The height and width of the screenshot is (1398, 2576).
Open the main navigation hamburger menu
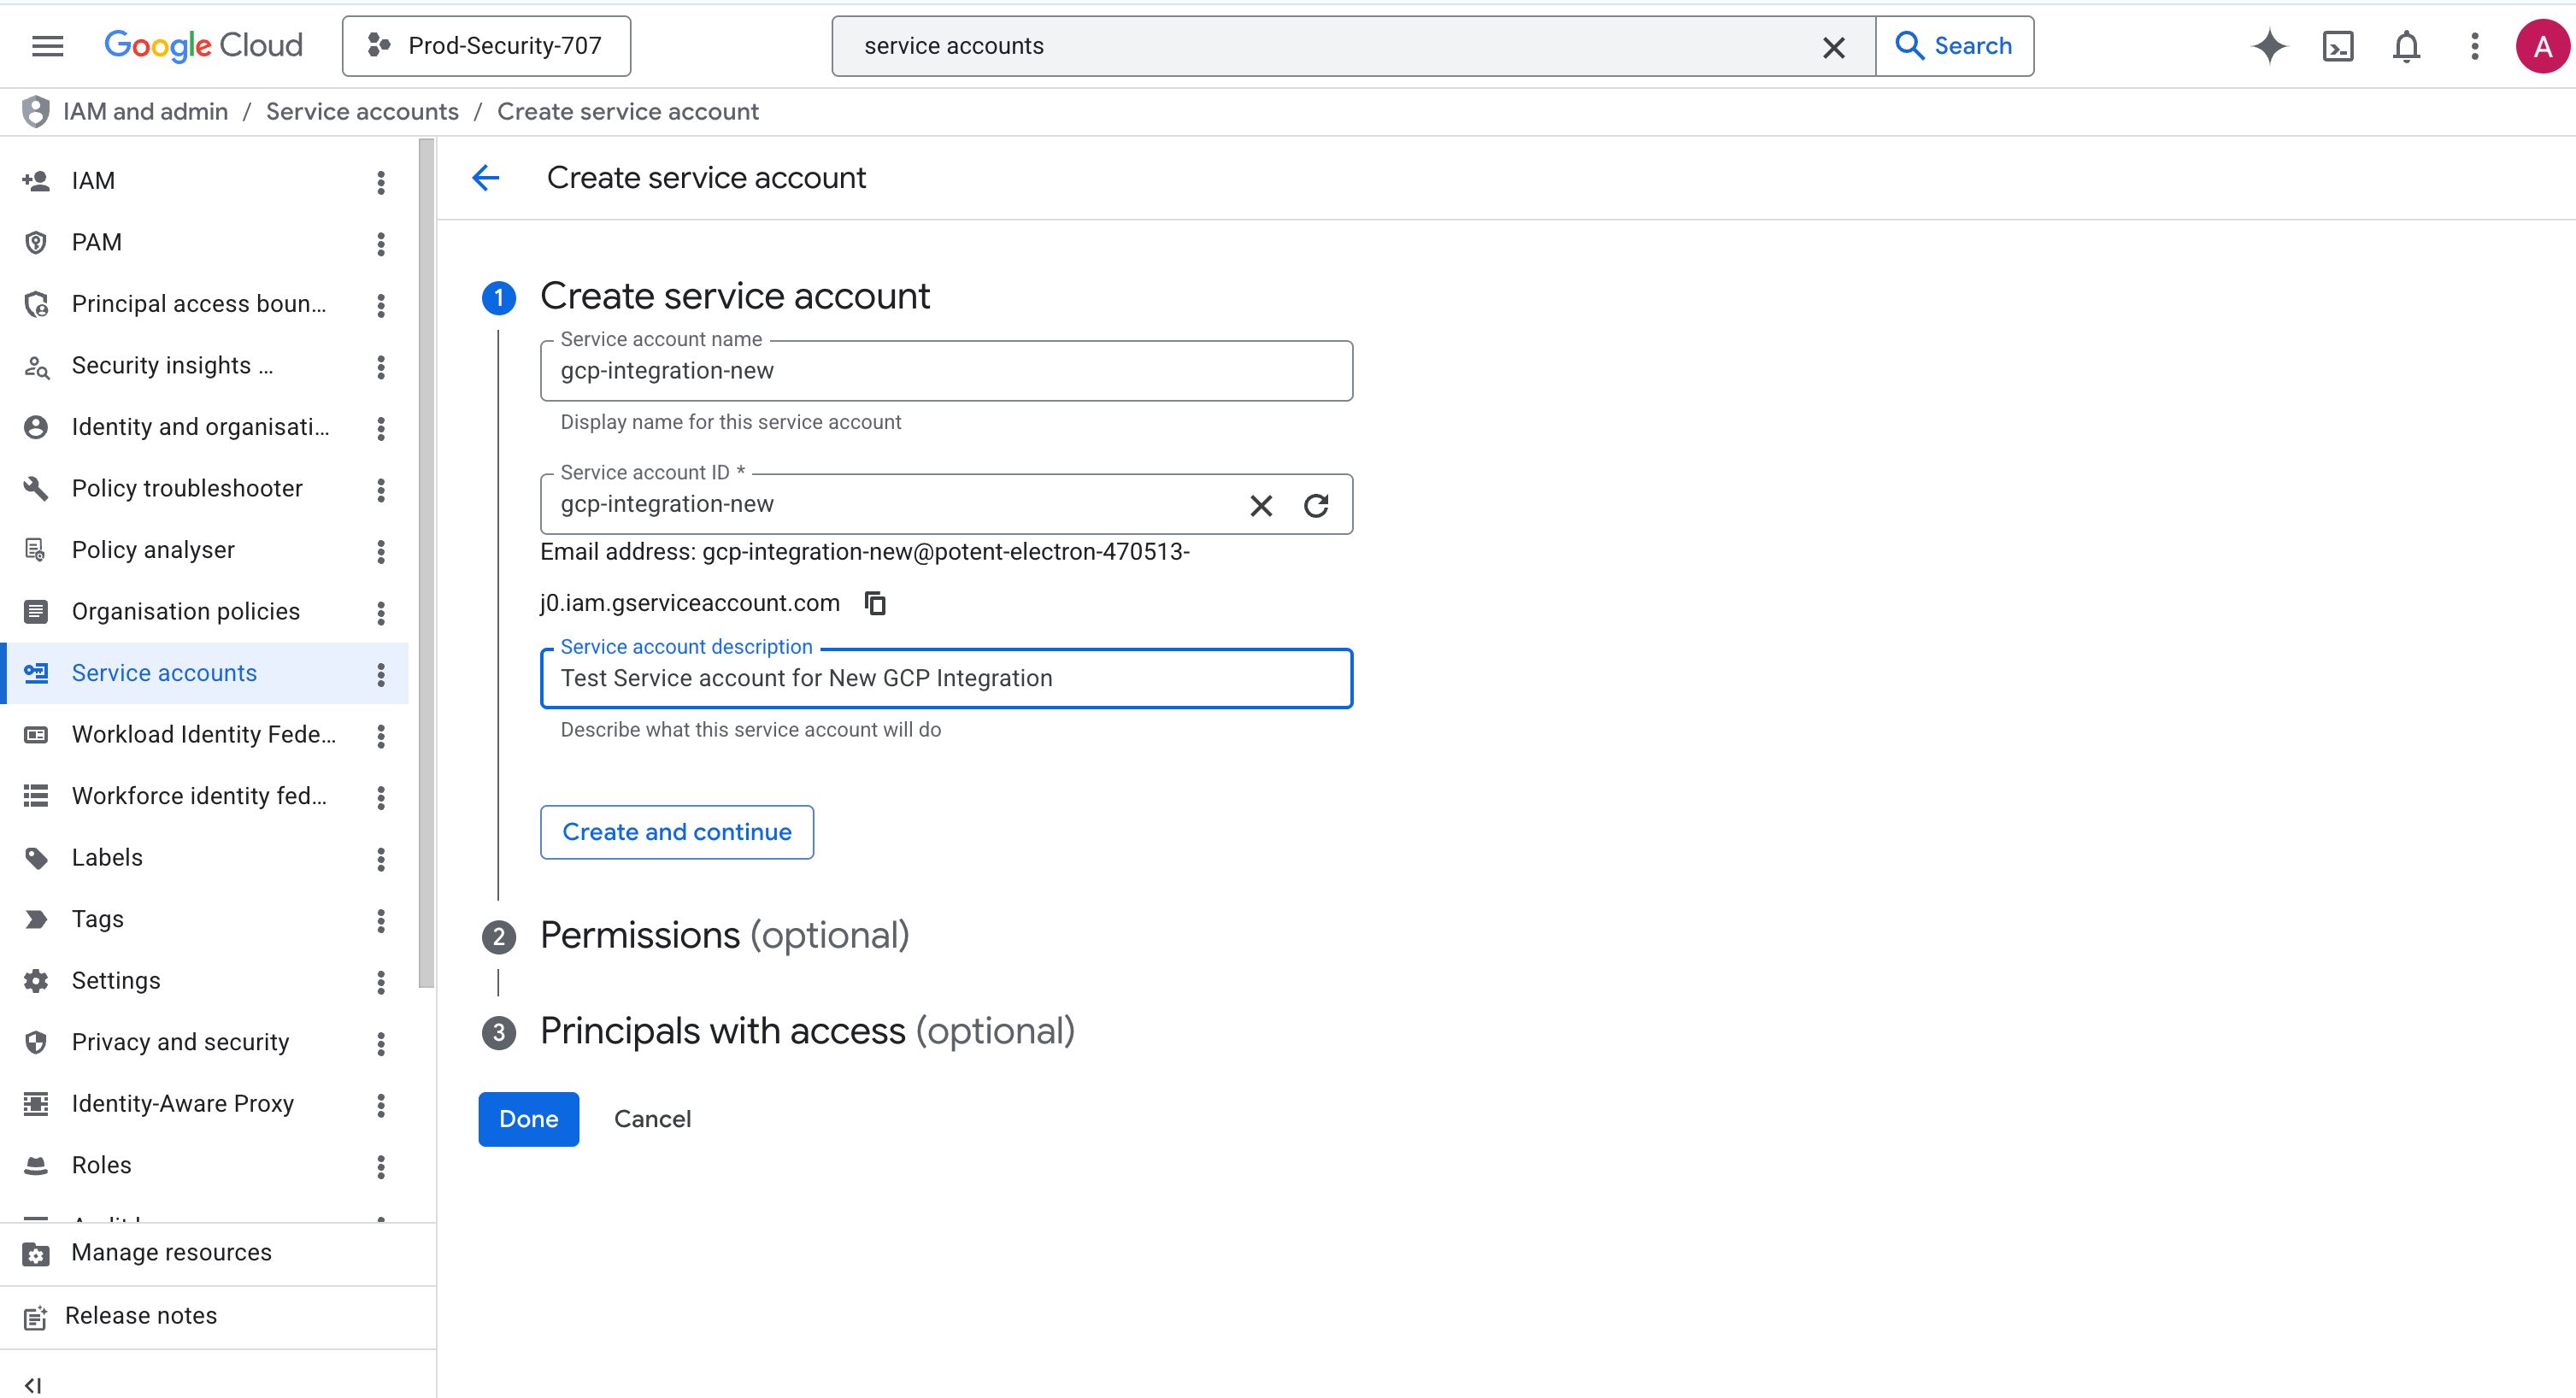click(47, 46)
